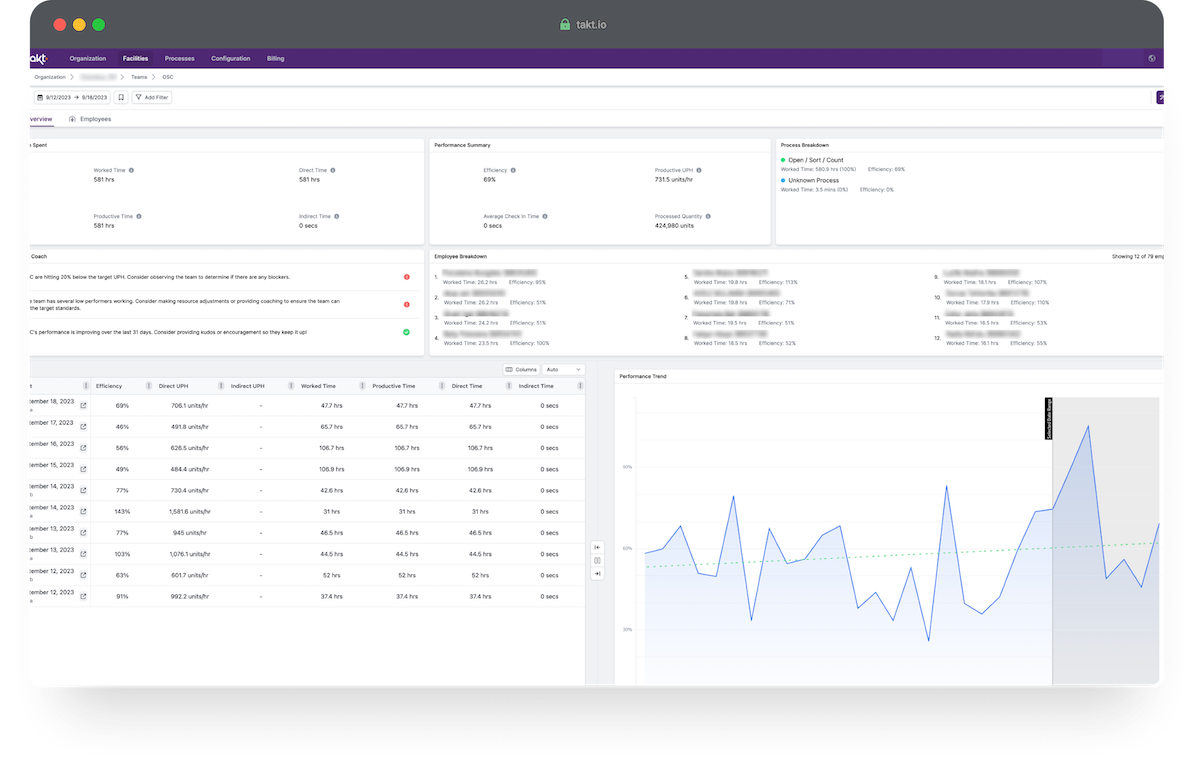Click the red alert icon for the target UPH insight
Viewport: 1200px width, 771px height.
[407, 277]
